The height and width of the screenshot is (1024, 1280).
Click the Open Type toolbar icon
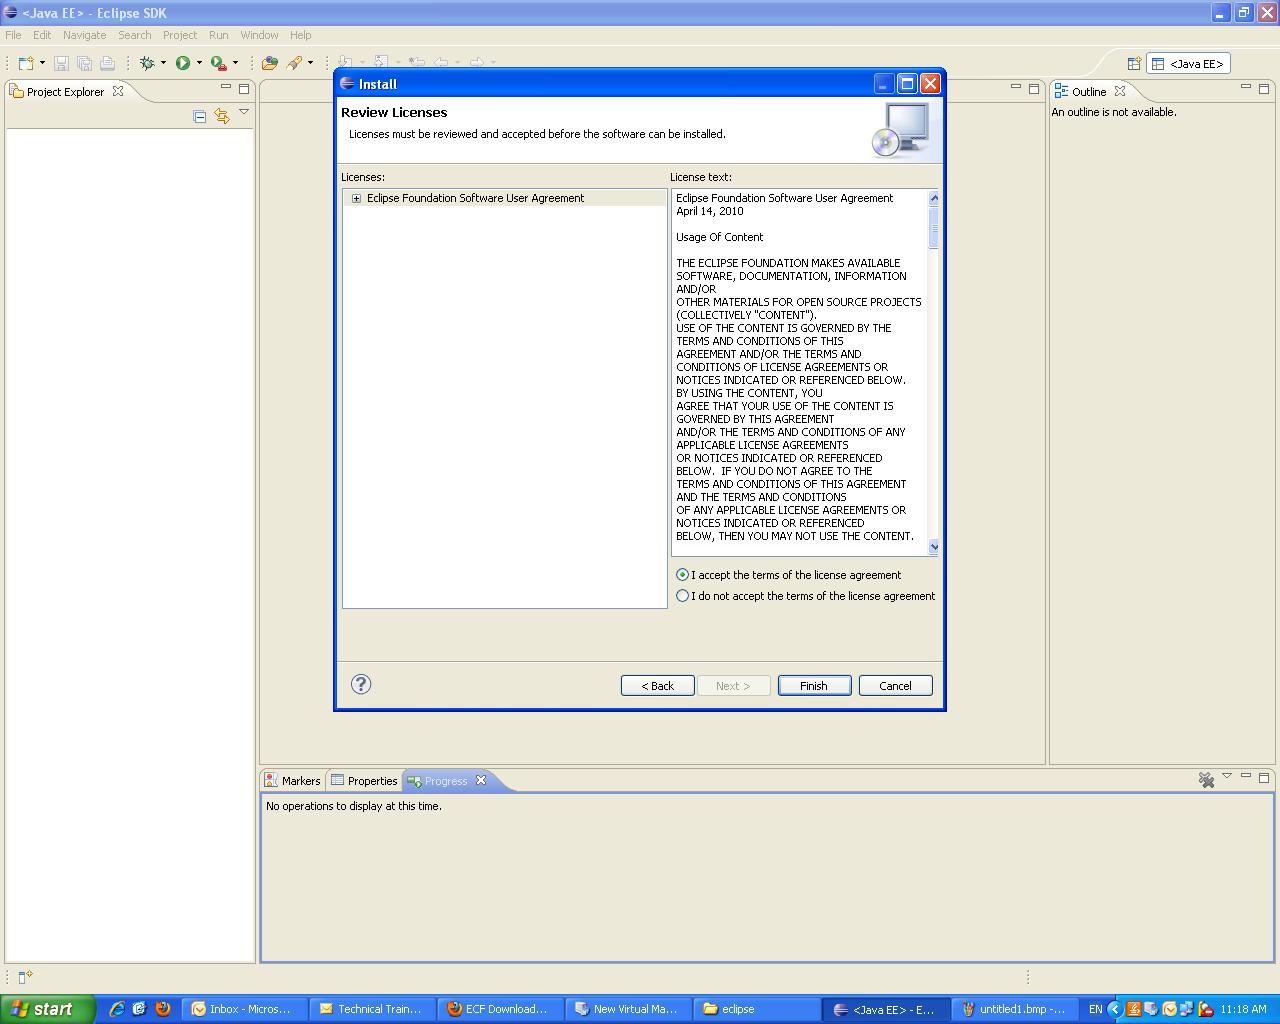pos(270,63)
